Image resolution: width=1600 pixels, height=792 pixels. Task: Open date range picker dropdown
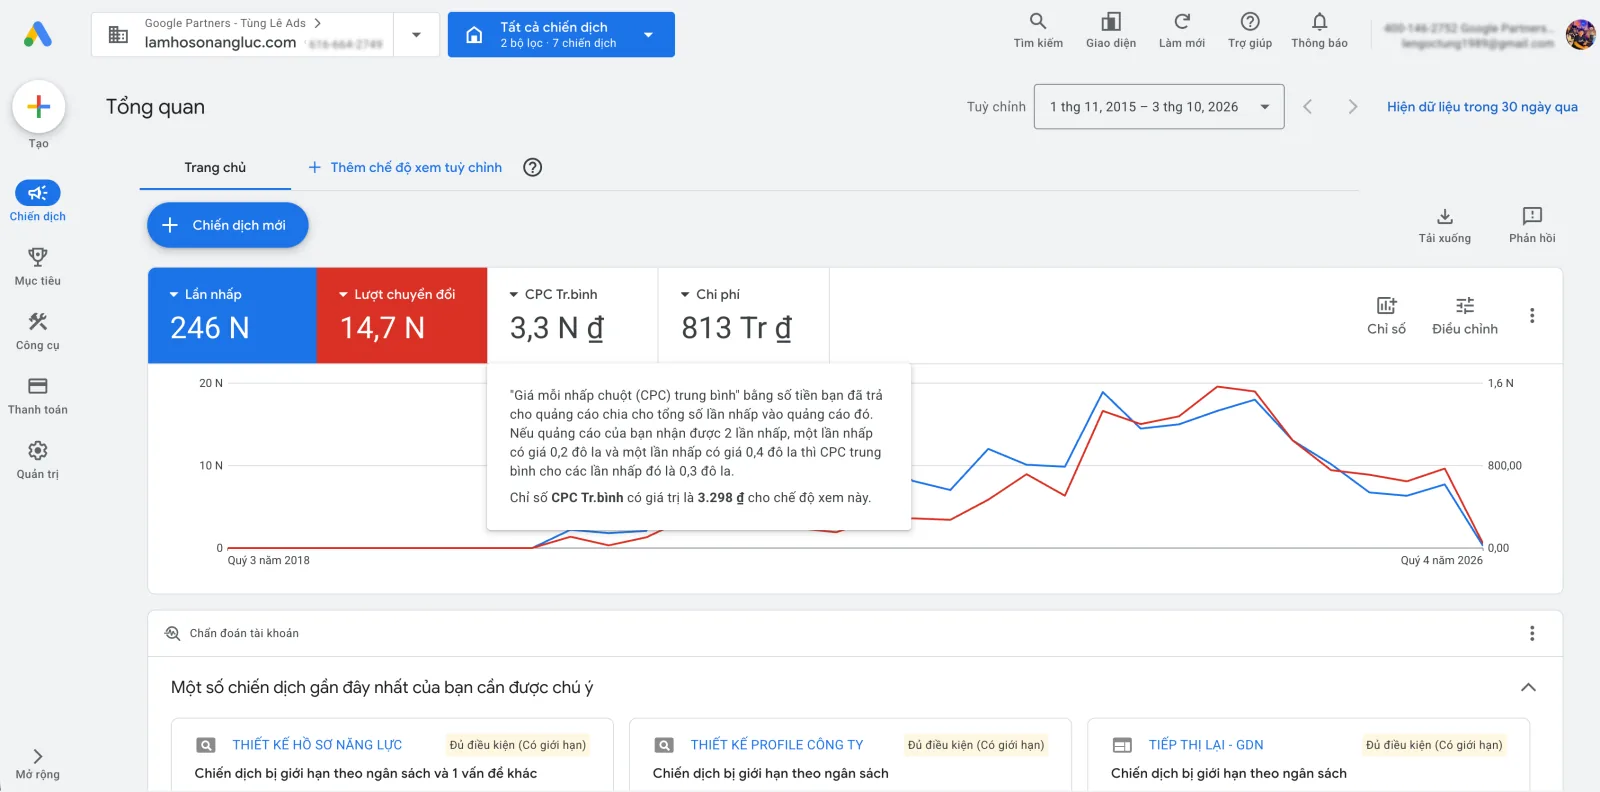click(x=1159, y=107)
